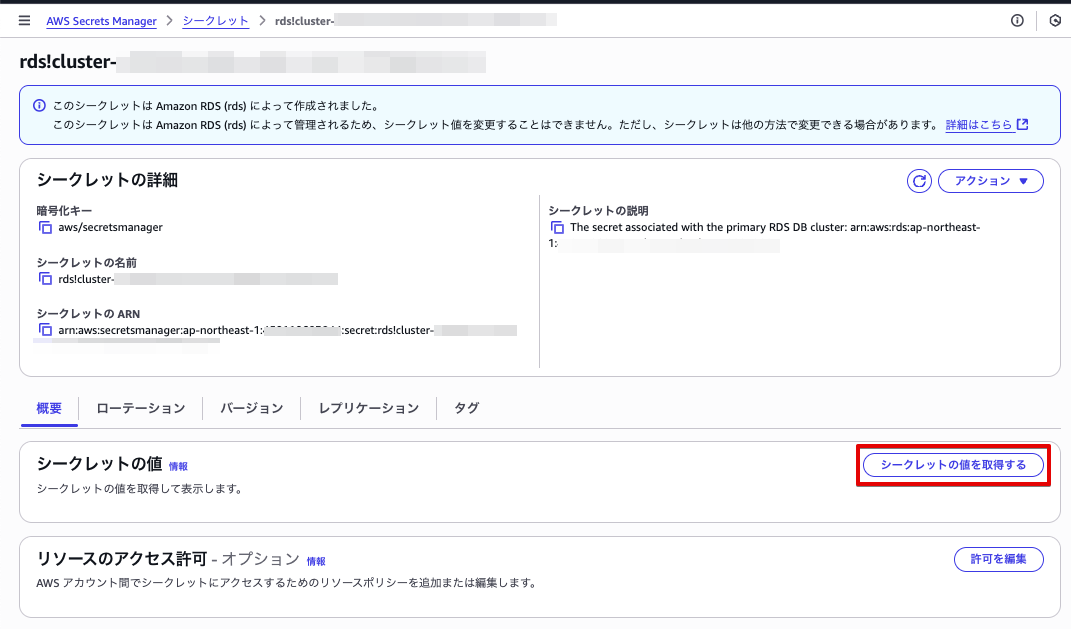Click the rds!cluster- breadcrumb entry
The height and width of the screenshot is (629, 1071).
415,21
